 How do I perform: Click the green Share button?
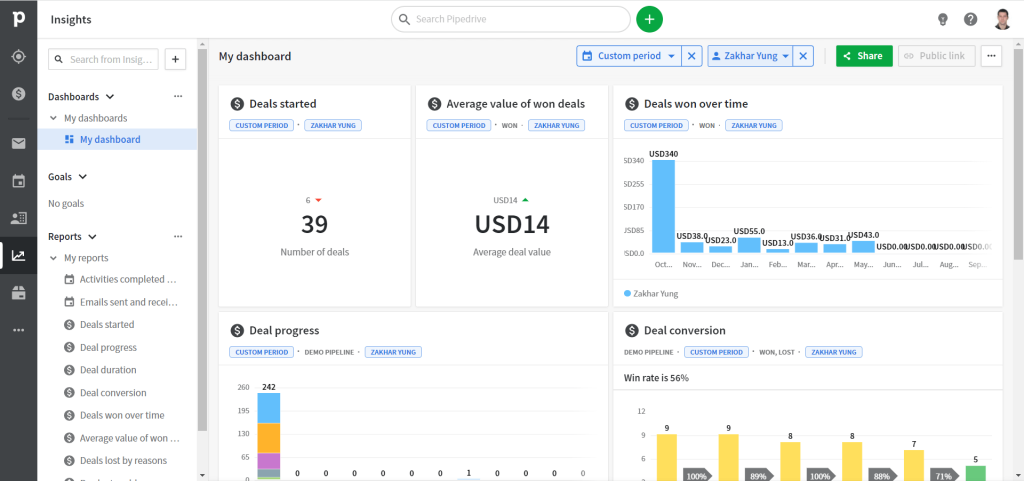tap(864, 56)
